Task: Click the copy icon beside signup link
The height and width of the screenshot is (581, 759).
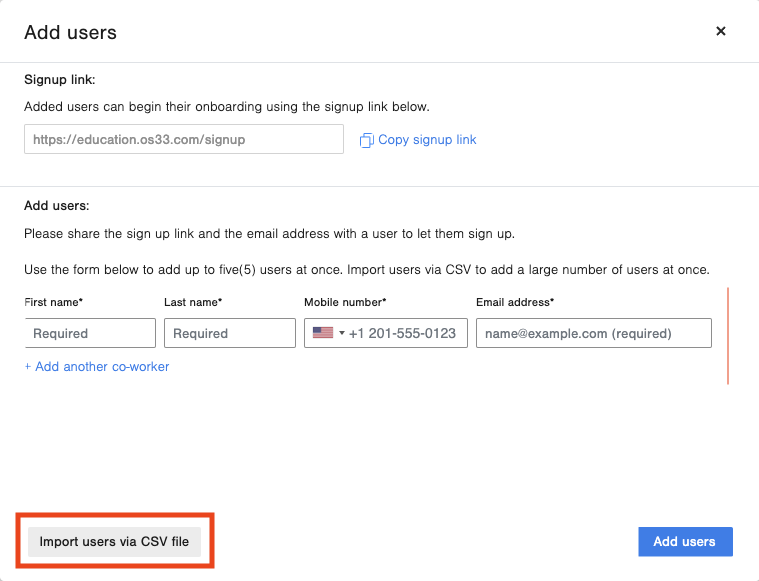Action: click(366, 140)
